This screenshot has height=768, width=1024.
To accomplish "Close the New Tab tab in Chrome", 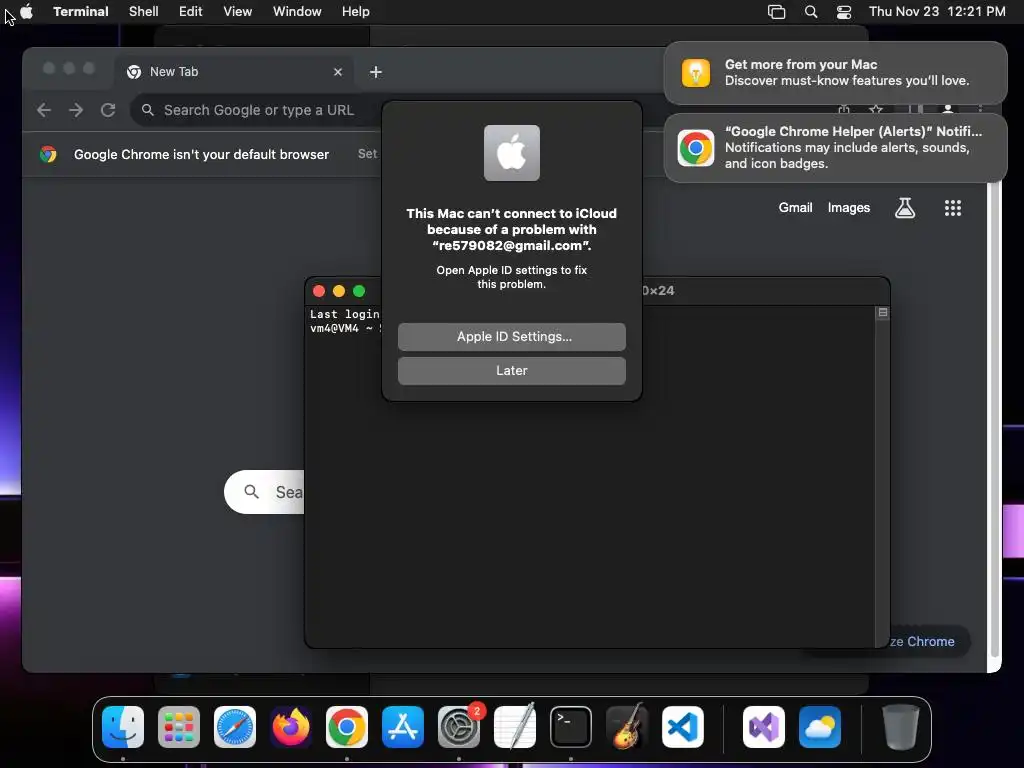I will (338, 72).
